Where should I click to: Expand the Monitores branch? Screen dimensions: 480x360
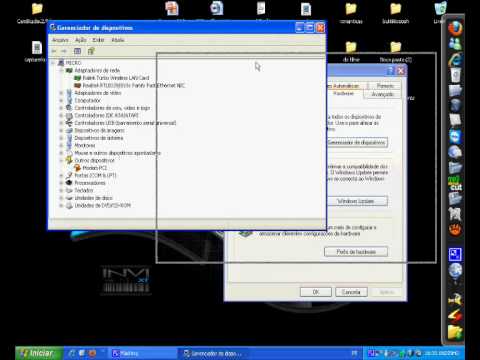coord(61,145)
